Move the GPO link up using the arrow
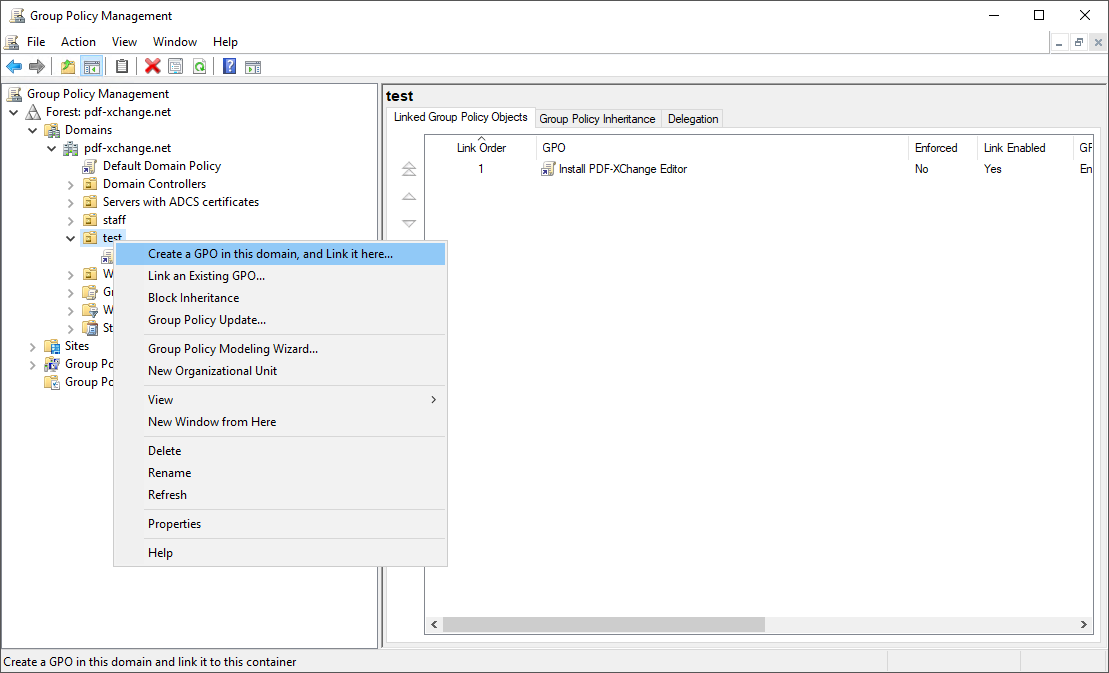This screenshot has width=1109, height=673. click(x=408, y=196)
